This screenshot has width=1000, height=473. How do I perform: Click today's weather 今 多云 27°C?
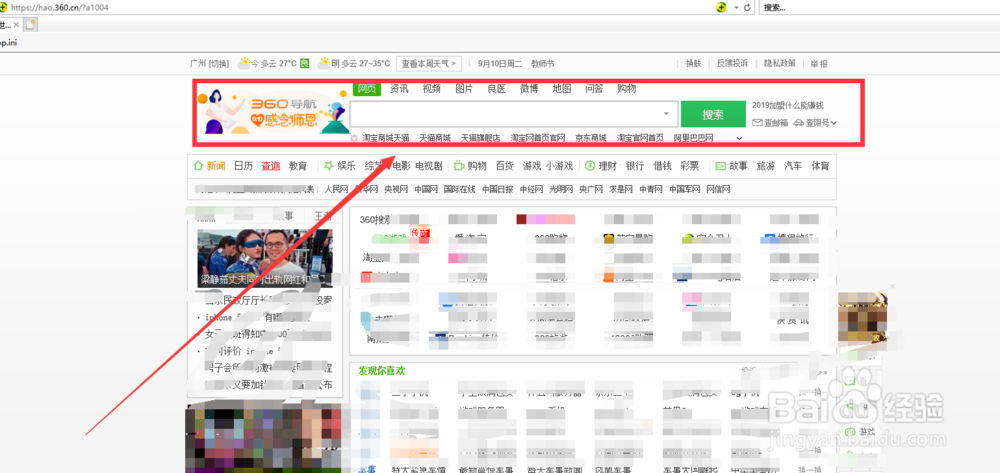267,64
